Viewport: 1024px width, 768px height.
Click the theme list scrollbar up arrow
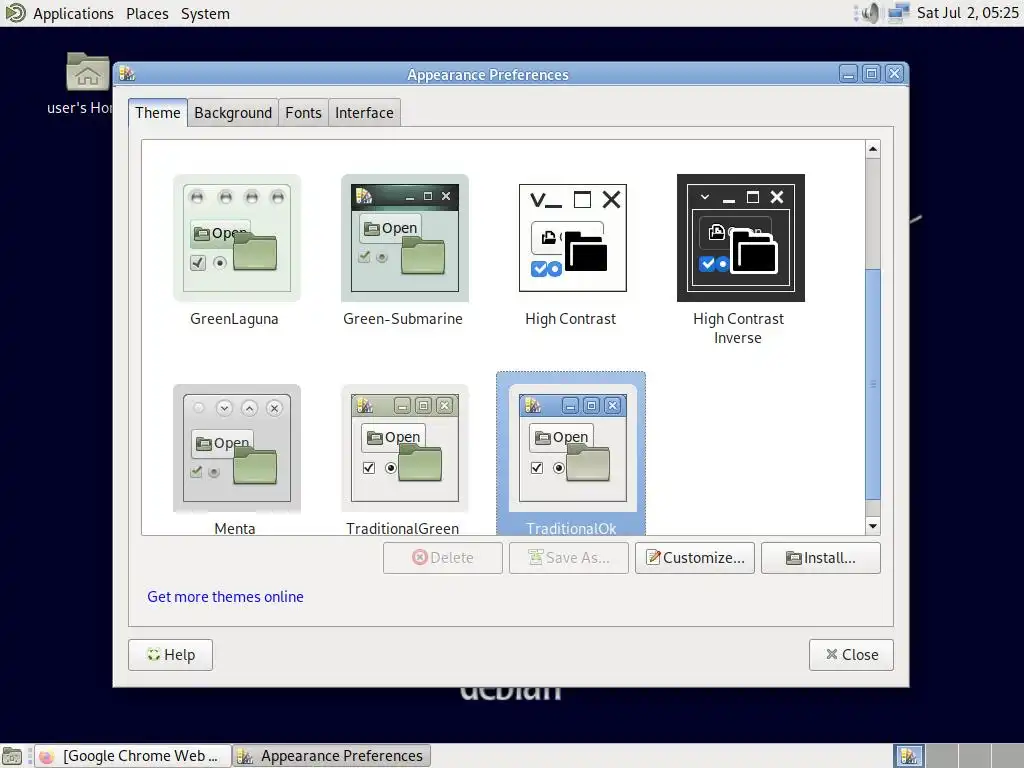click(872, 150)
